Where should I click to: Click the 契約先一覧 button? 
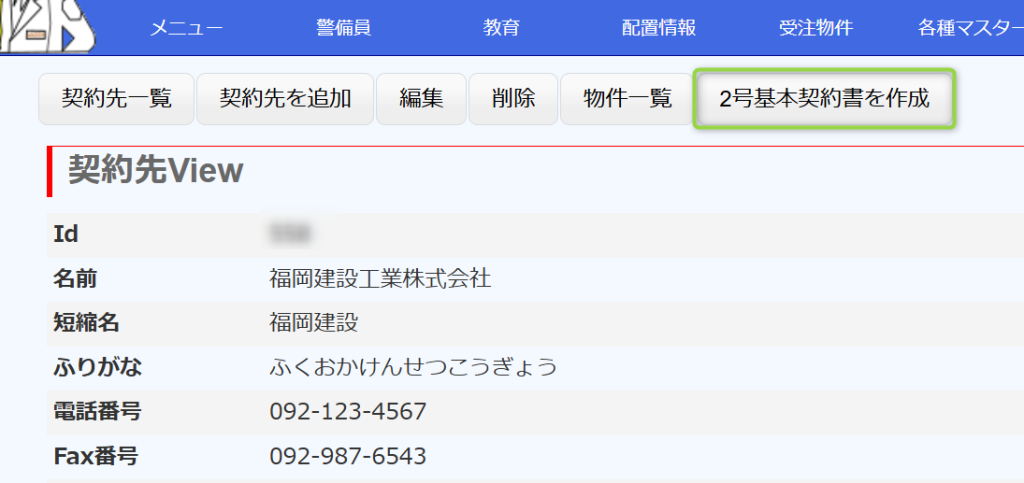coord(116,99)
